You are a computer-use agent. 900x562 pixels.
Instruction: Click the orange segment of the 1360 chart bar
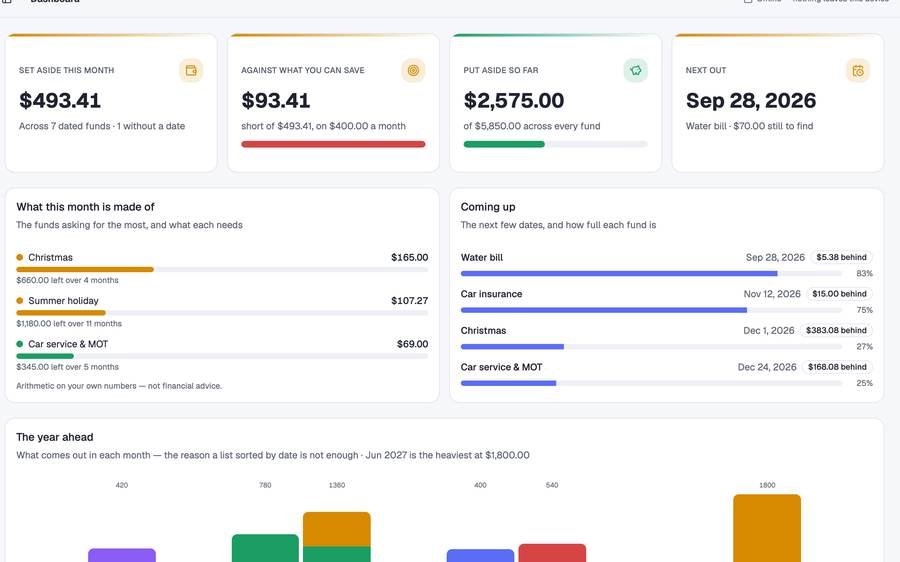[336, 529]
